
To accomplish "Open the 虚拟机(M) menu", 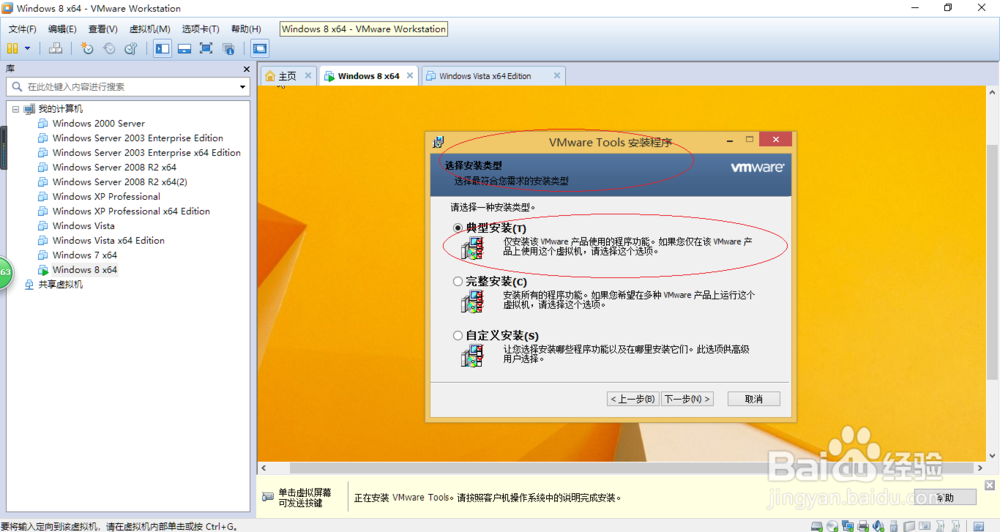I will (149, 29).
